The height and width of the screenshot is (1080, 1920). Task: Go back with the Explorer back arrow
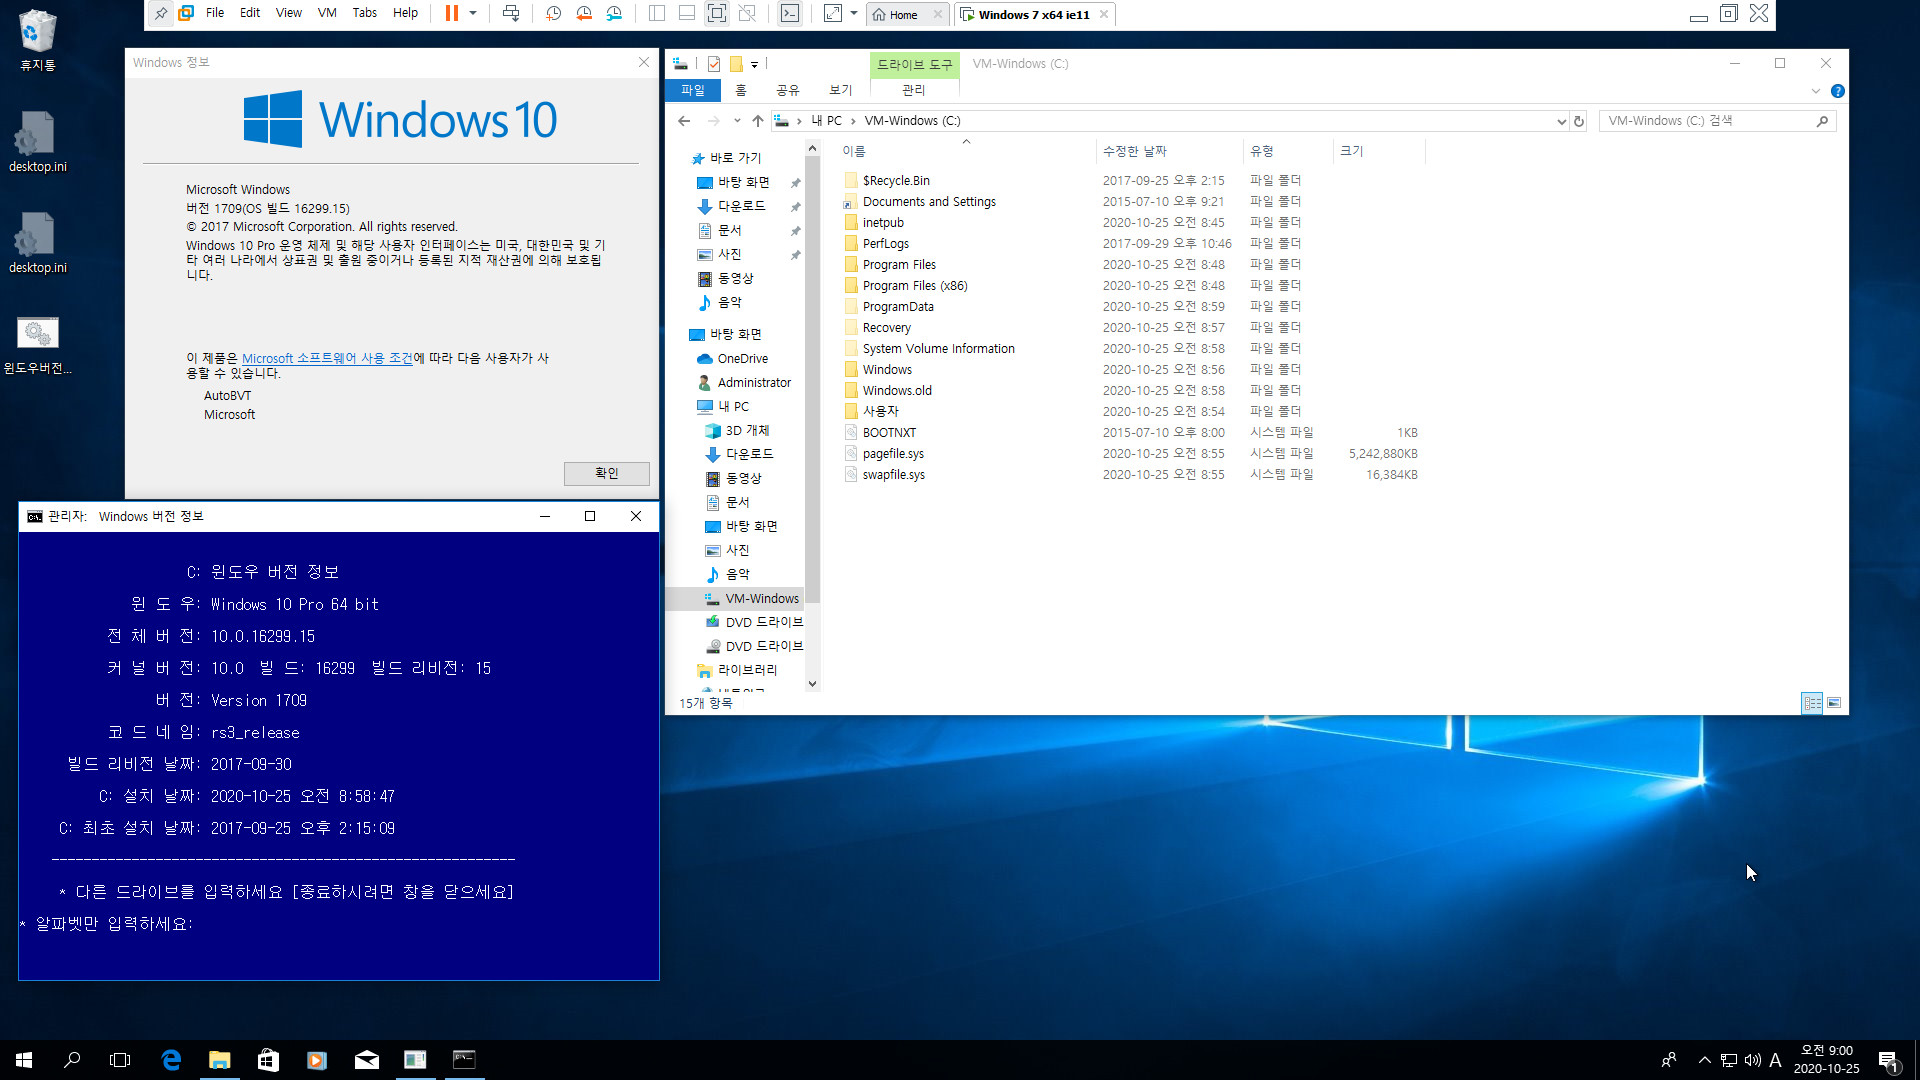tap(684, 121)
